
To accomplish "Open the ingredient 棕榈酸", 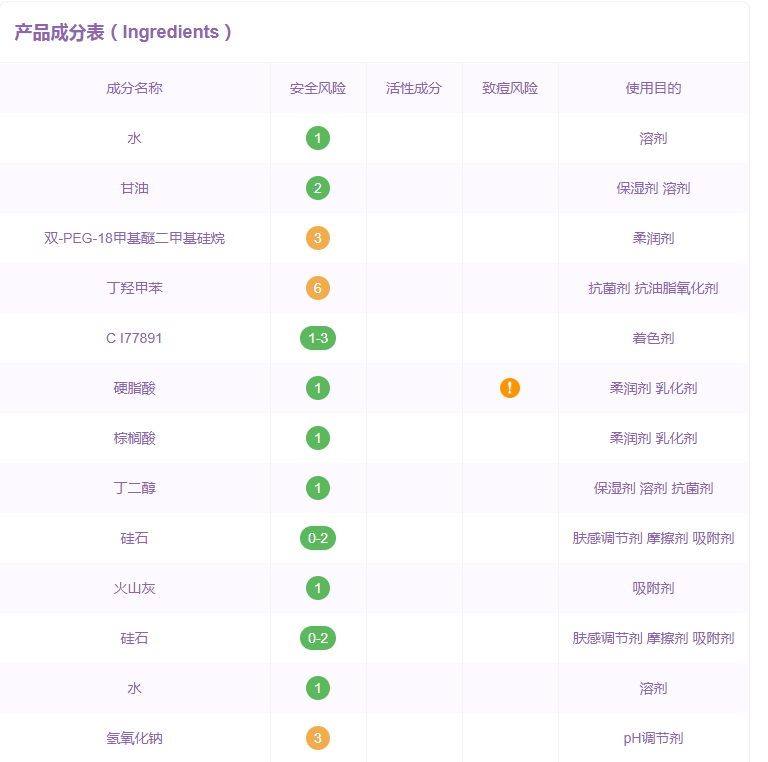I will [x=134, y=438].
